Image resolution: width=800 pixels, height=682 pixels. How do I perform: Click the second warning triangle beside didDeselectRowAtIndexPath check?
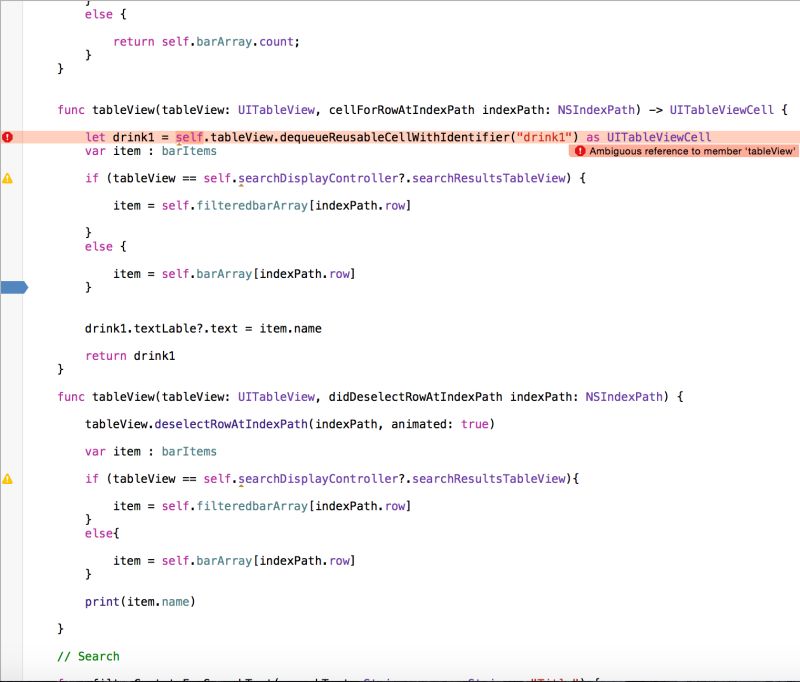[x=8, y=478]
